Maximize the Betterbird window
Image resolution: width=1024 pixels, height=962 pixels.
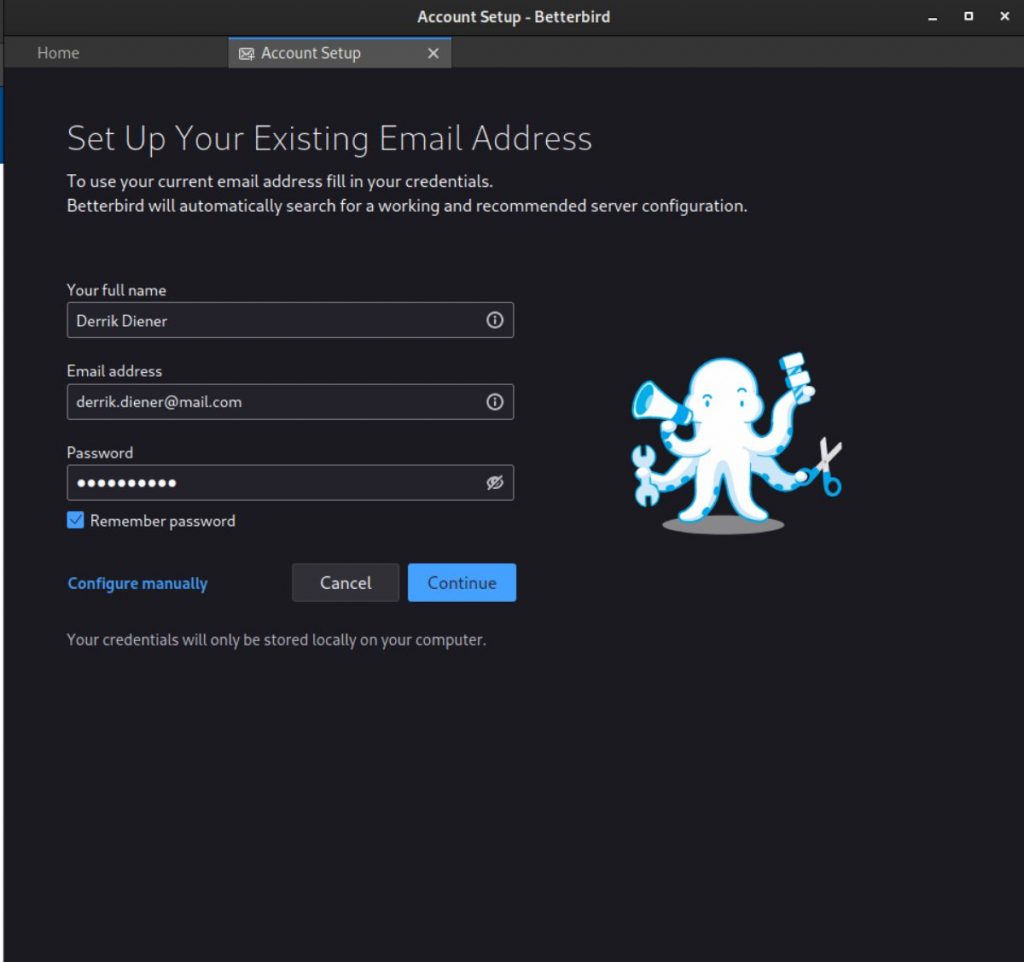tap(968, 16)
